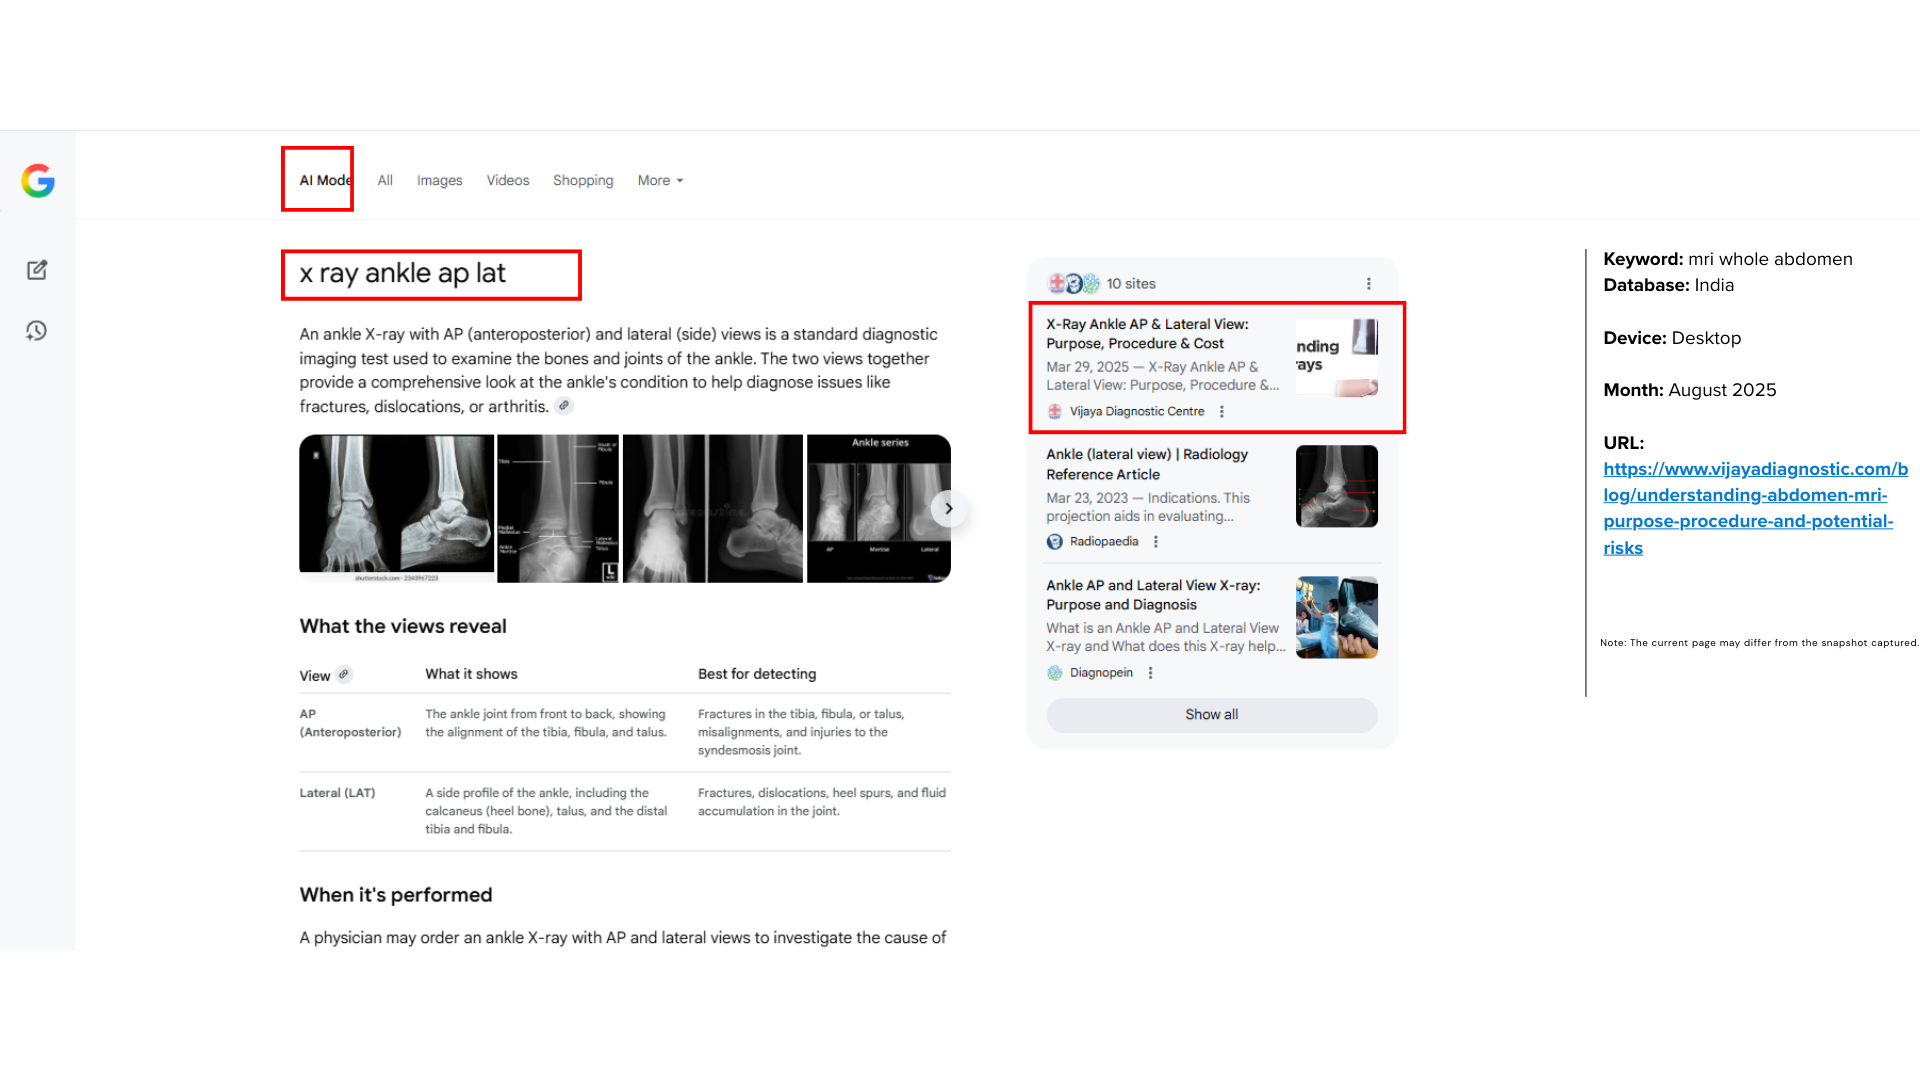Open the three-dot menu next to Diagnopein
Screen dimensions: 1920x1080
(x=1150, y=673)
